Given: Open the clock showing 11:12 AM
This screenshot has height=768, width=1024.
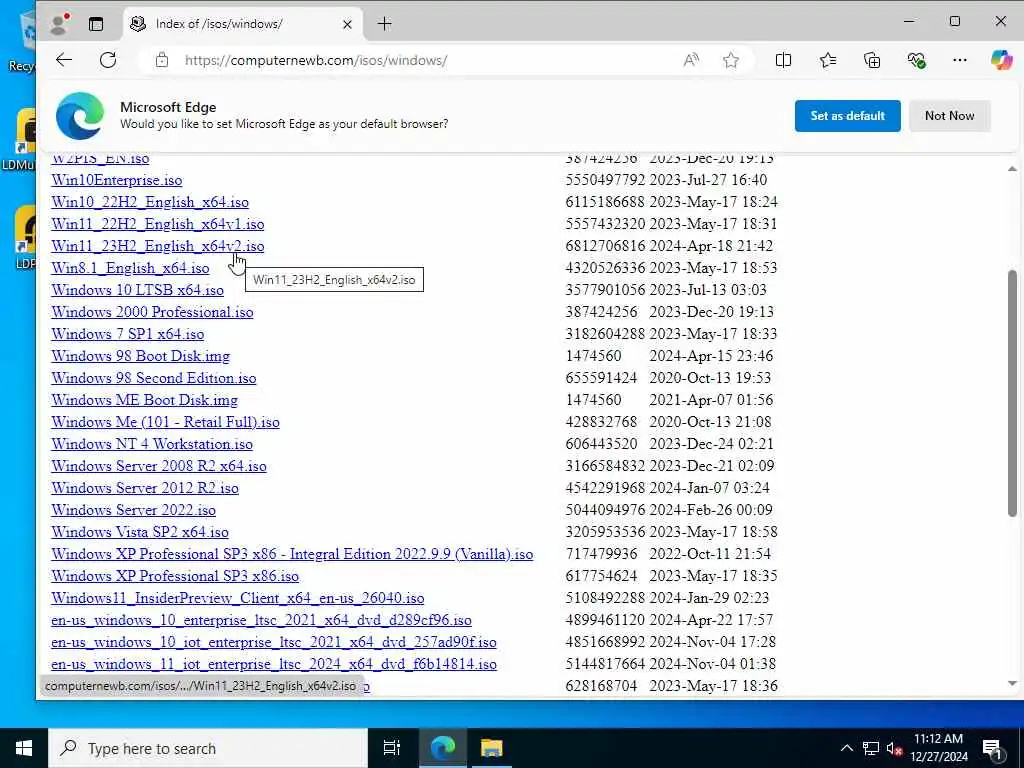Looking at the screenshot, I should click(938, 748).
